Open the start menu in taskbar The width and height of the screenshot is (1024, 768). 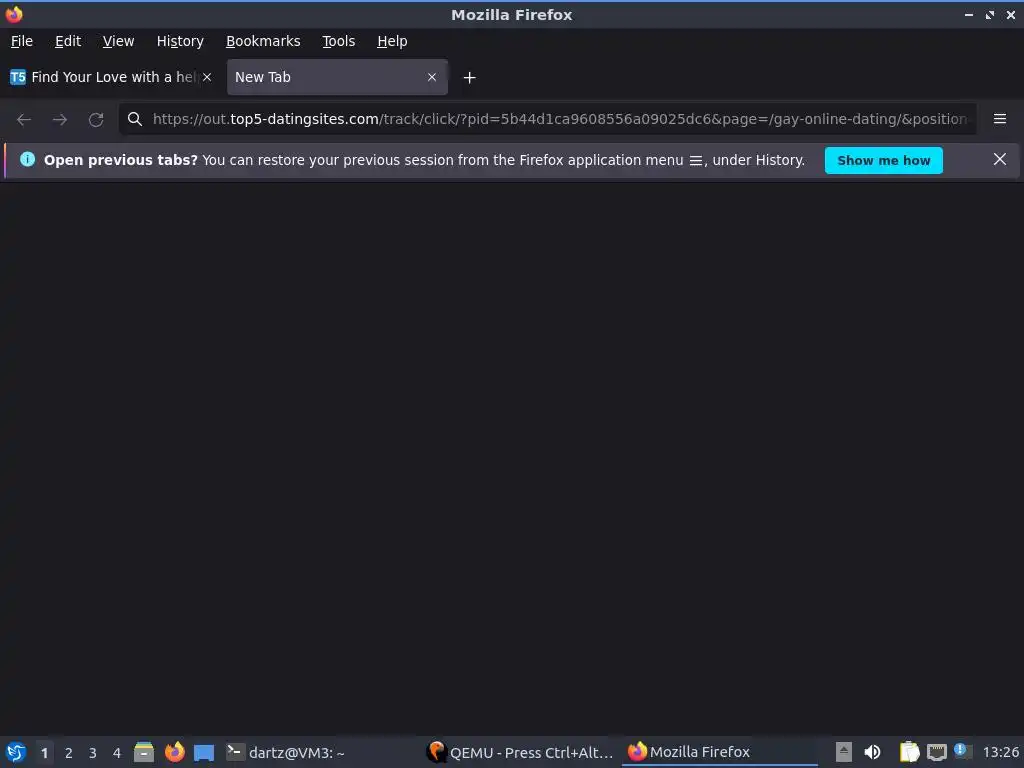16,752
